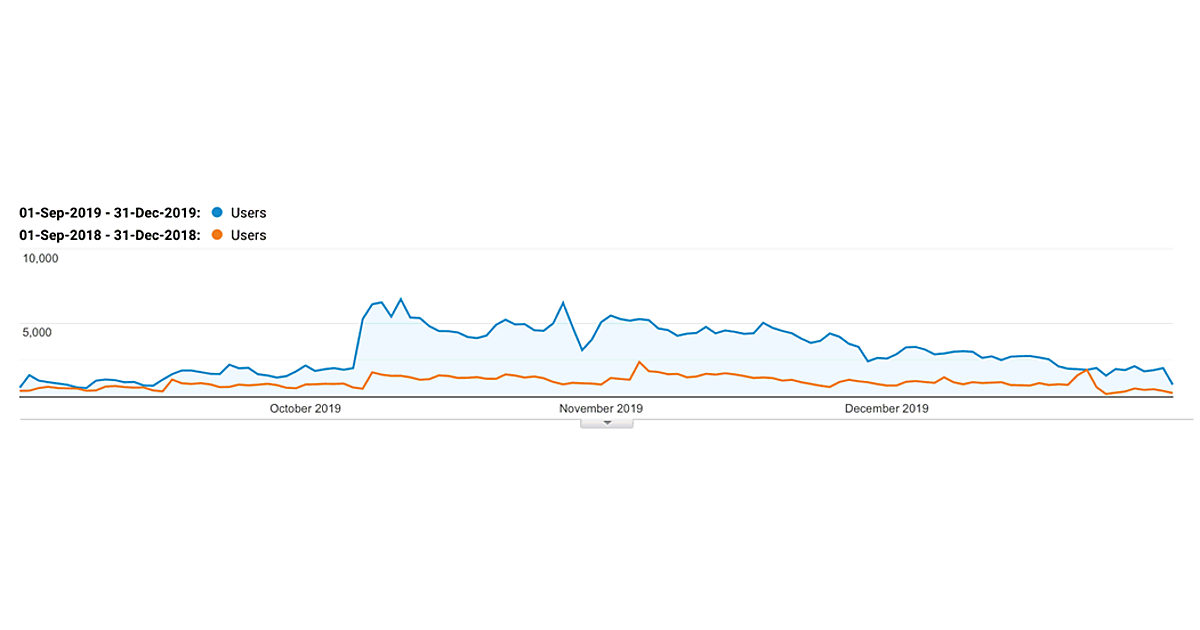The image size is (1200, 630).
Task: Click the blue line's sharp dip before November
Action: pyautogui.click(x=582, y=350)
